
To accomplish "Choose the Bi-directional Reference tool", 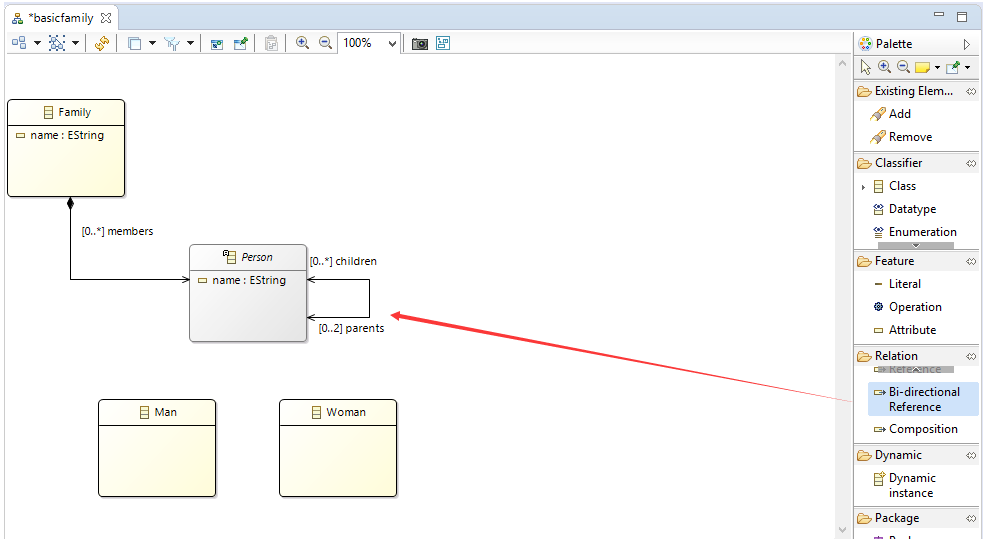I will pyautogui.click(x=923, y=399).
